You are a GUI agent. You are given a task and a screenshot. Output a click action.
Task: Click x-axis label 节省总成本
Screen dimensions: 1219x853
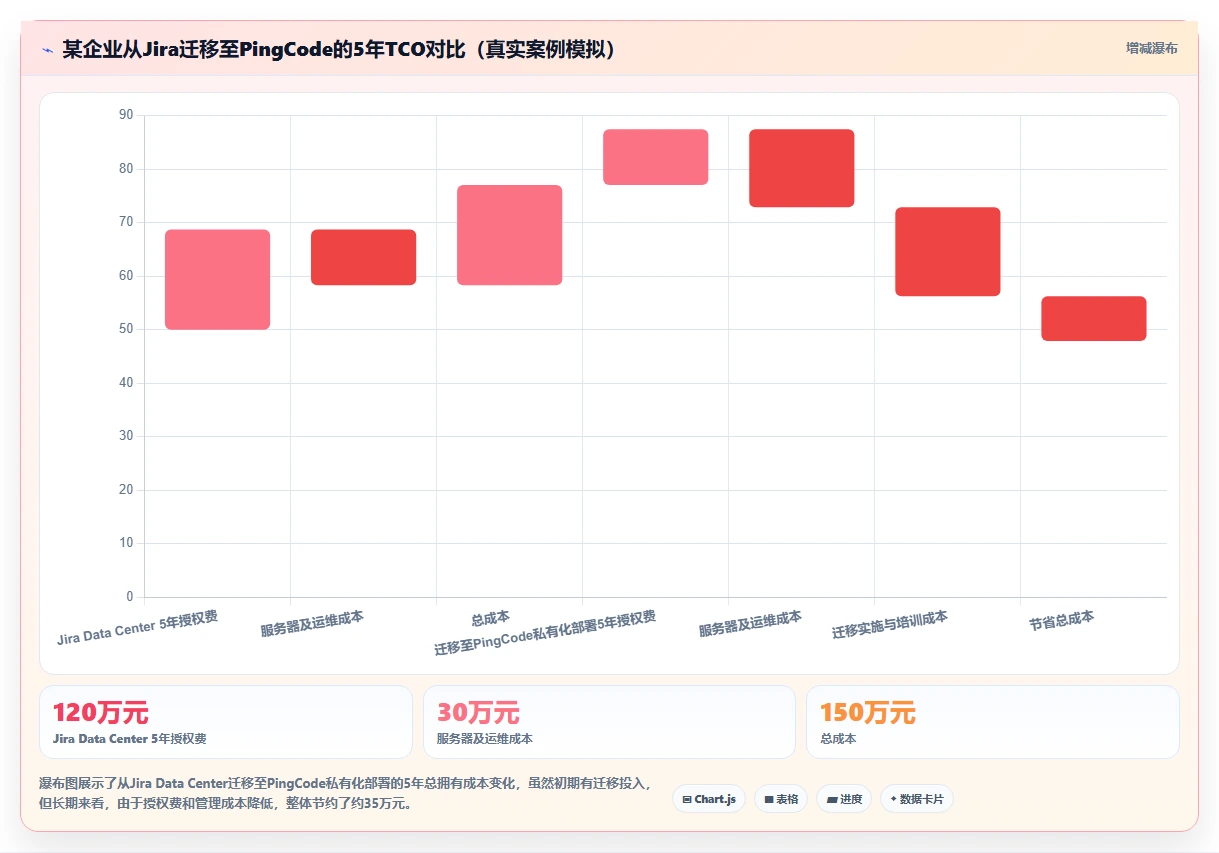coord(1061,621)
